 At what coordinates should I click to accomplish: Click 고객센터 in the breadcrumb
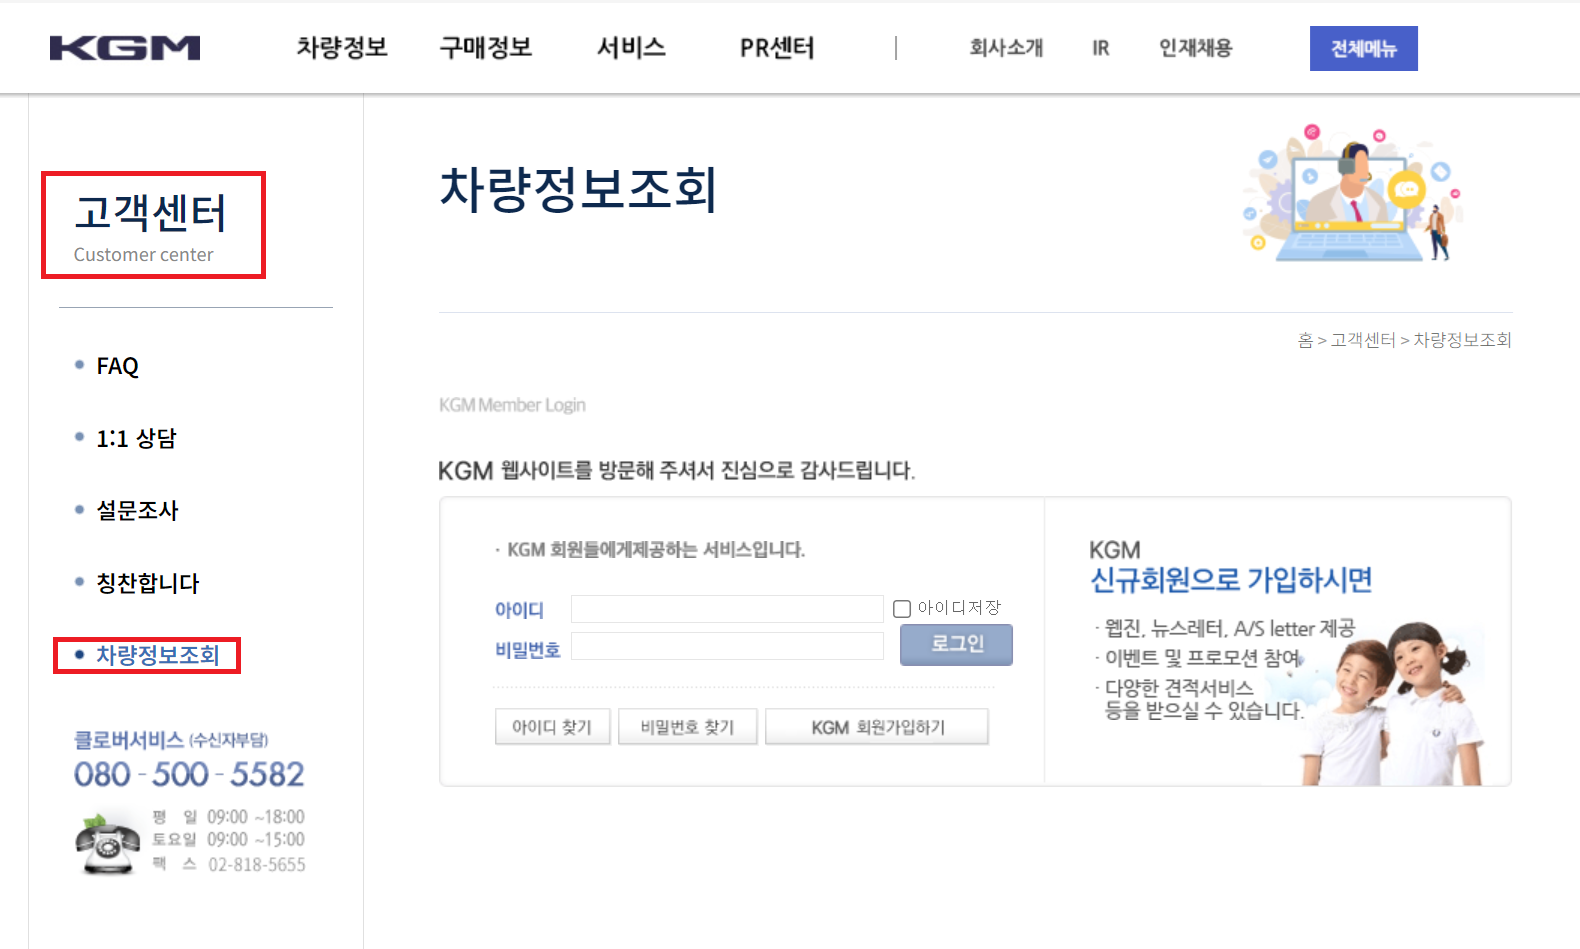click(1363, 340)
